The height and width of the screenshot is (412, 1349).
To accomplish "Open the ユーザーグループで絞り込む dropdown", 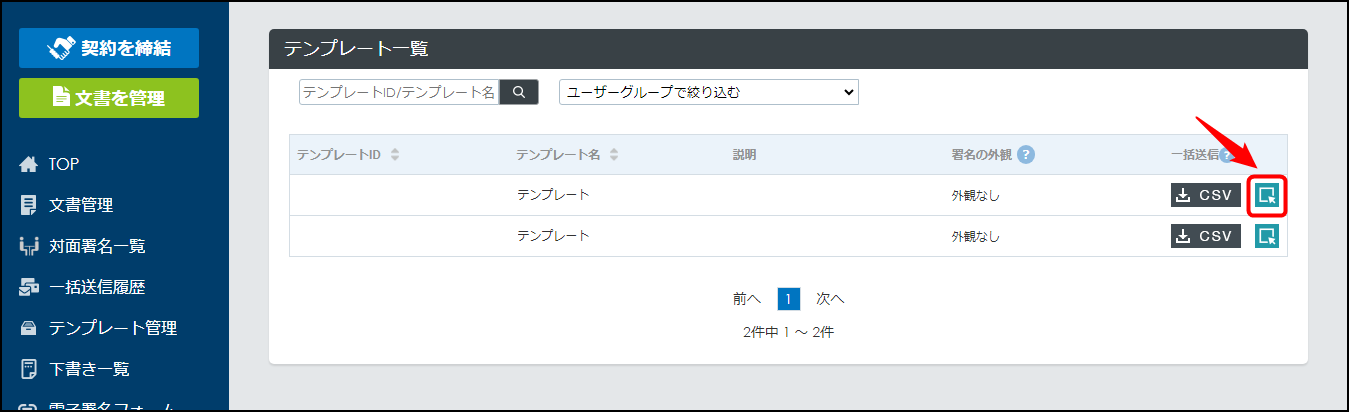I will pos(709,92).
